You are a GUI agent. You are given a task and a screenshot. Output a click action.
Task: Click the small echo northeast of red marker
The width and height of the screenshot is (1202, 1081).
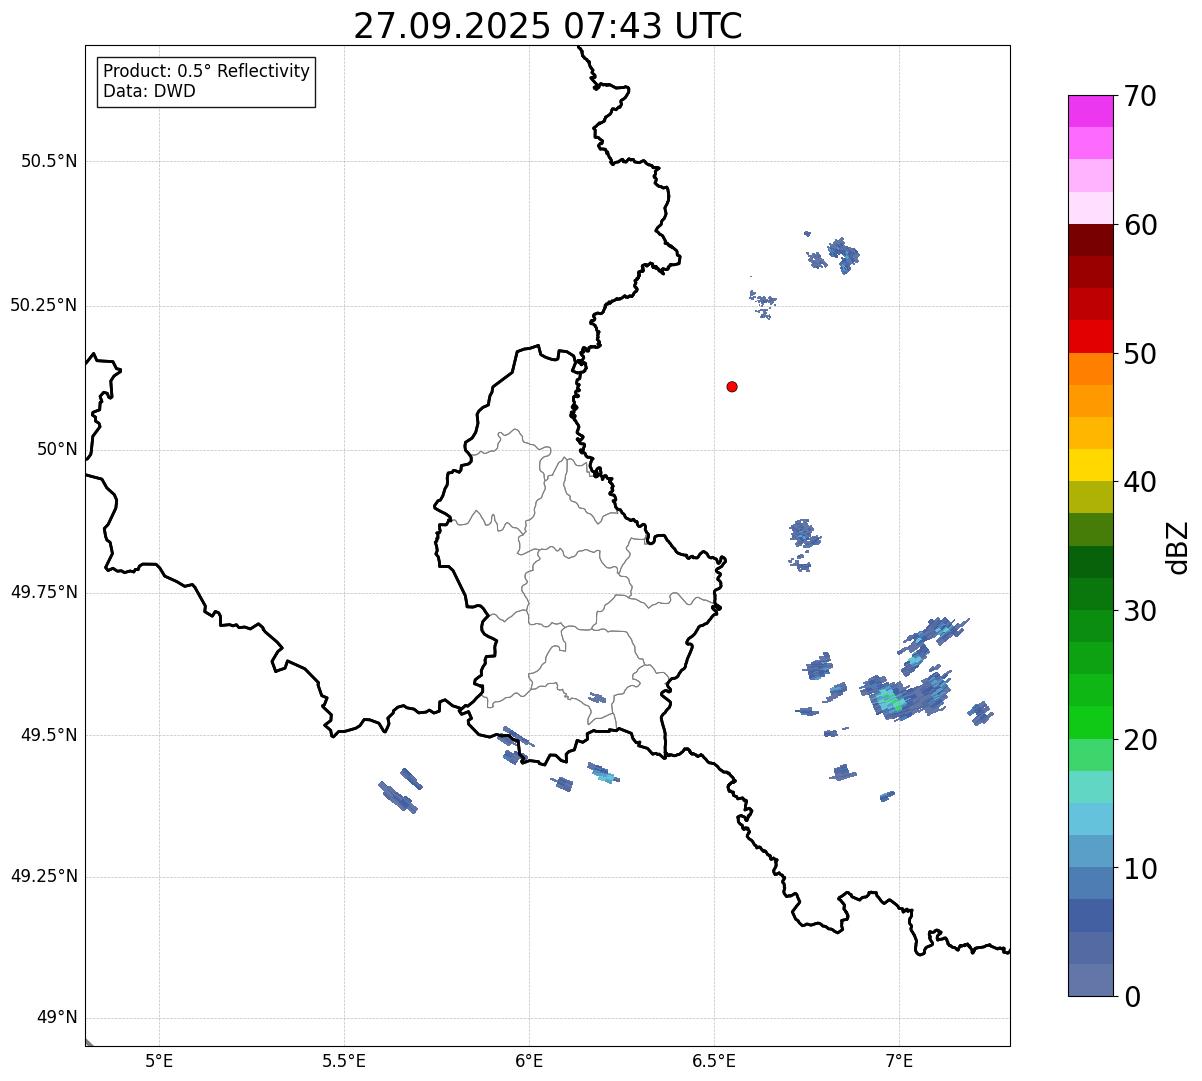tap(764, 302)
